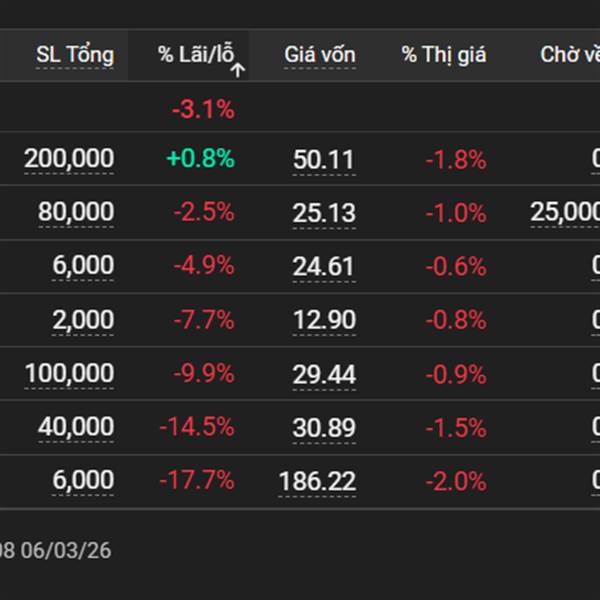Screen dimensions: 600x600
Task: Click the sort arrow on % Lãi/lỗ column
Action: (x=238, y=70)
